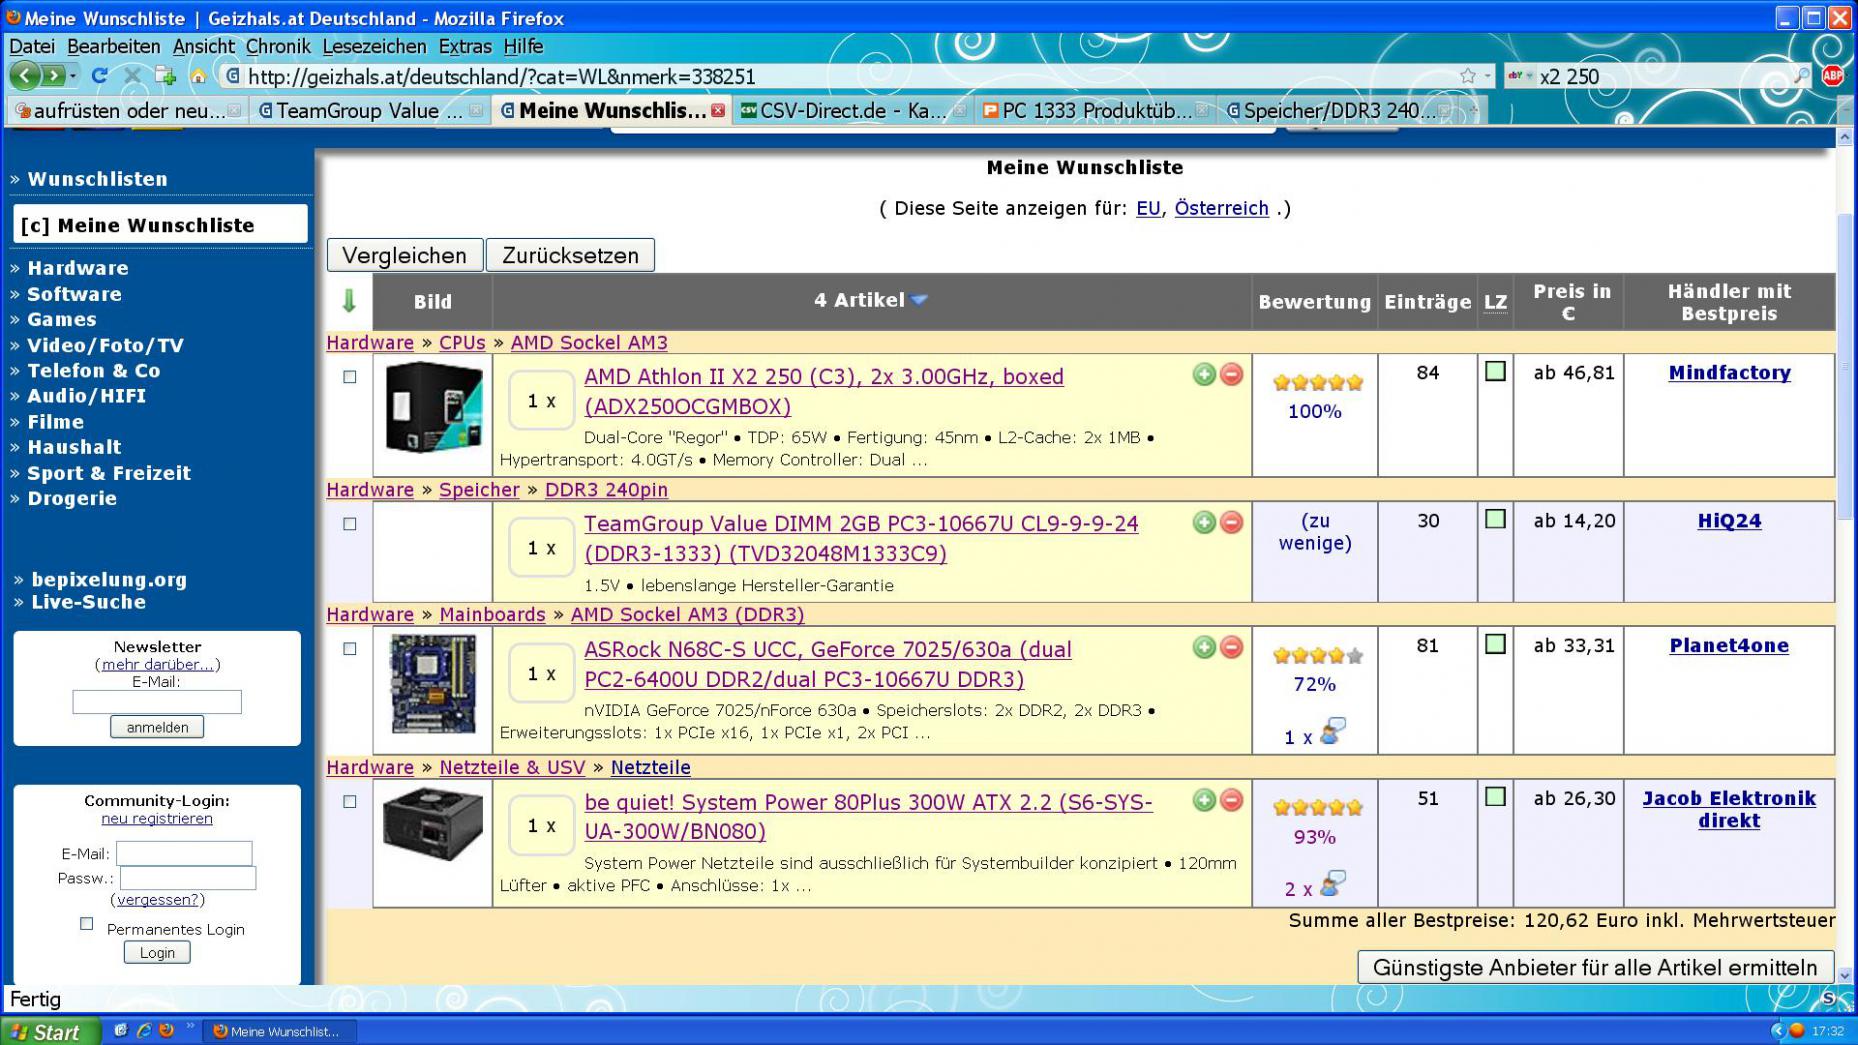Toggle LZ box in the Jacob Elektronik row

[x=1495, y=797]
